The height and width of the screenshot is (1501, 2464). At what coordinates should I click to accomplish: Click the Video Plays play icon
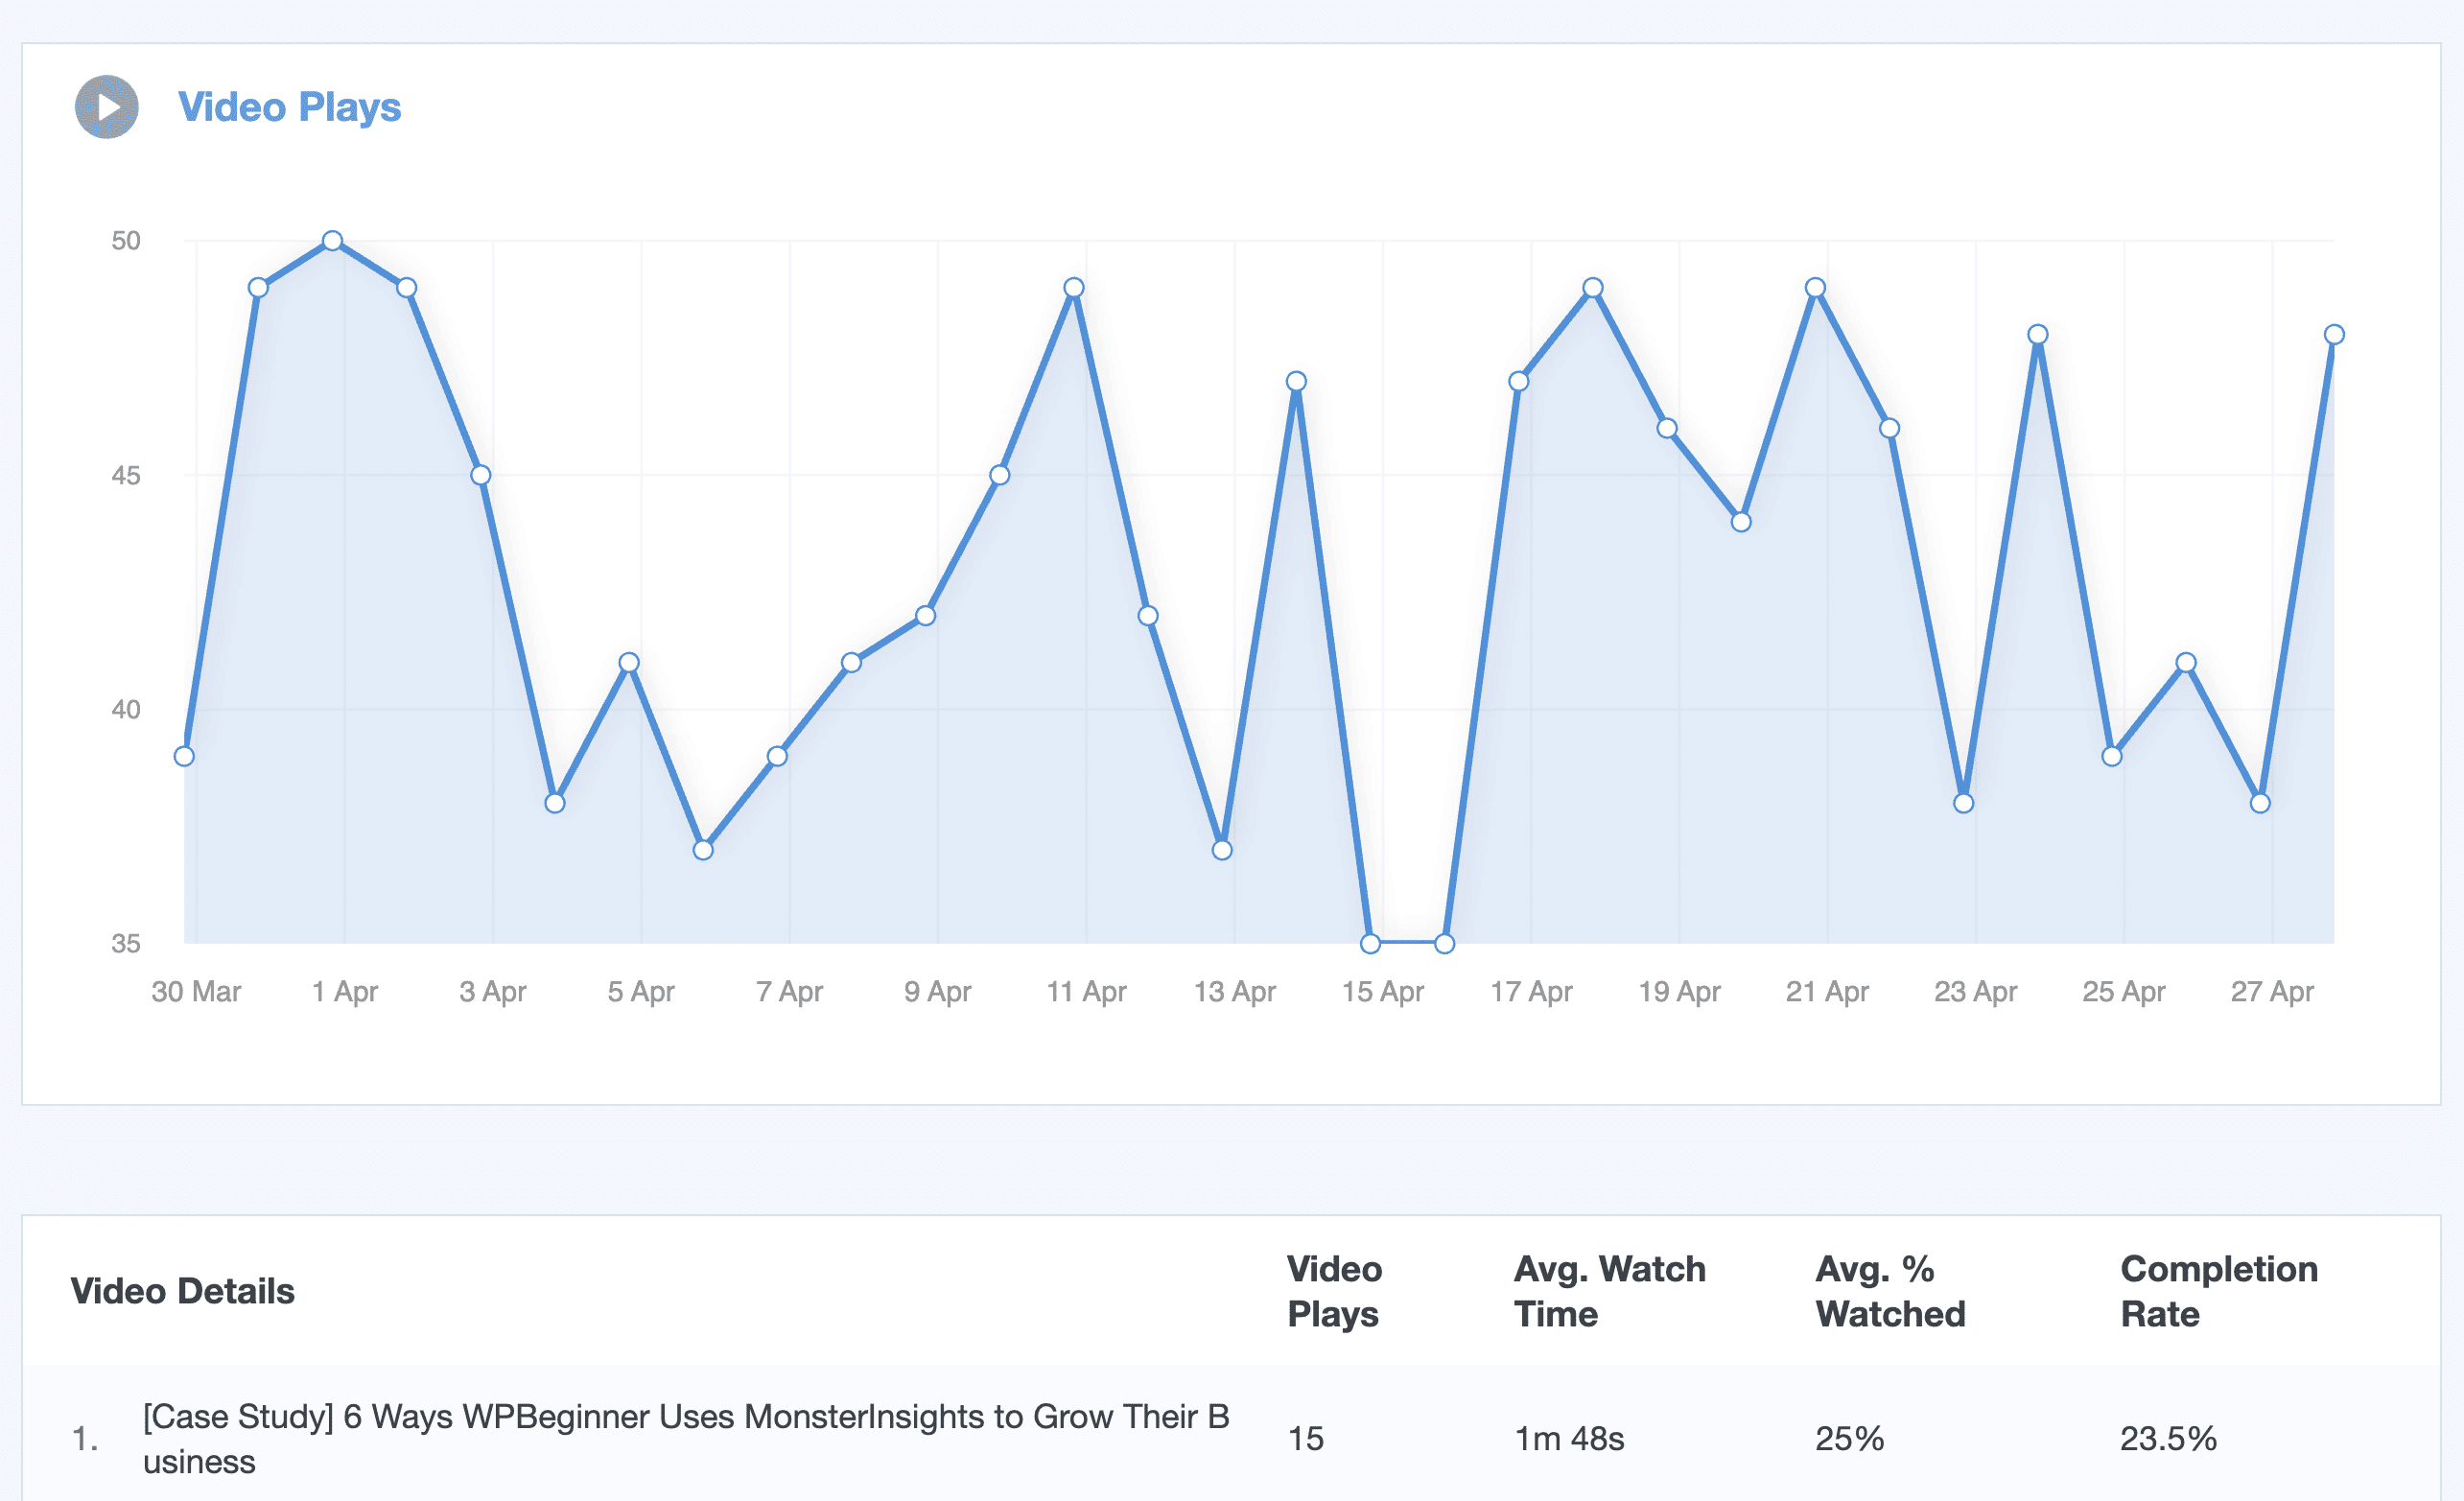coord(107,107)
